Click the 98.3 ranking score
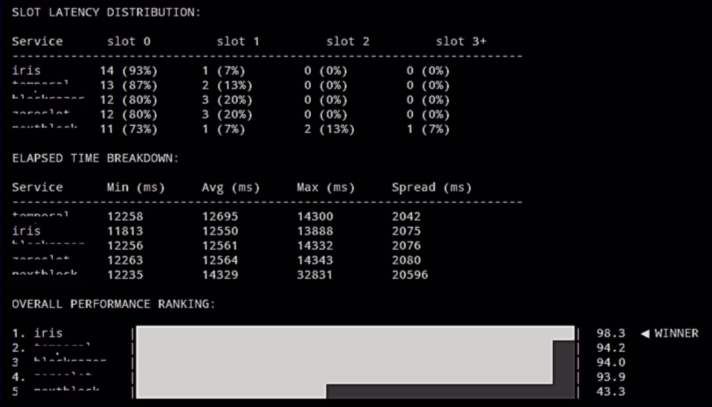The image size is (712, 407). tap(611, 333)
